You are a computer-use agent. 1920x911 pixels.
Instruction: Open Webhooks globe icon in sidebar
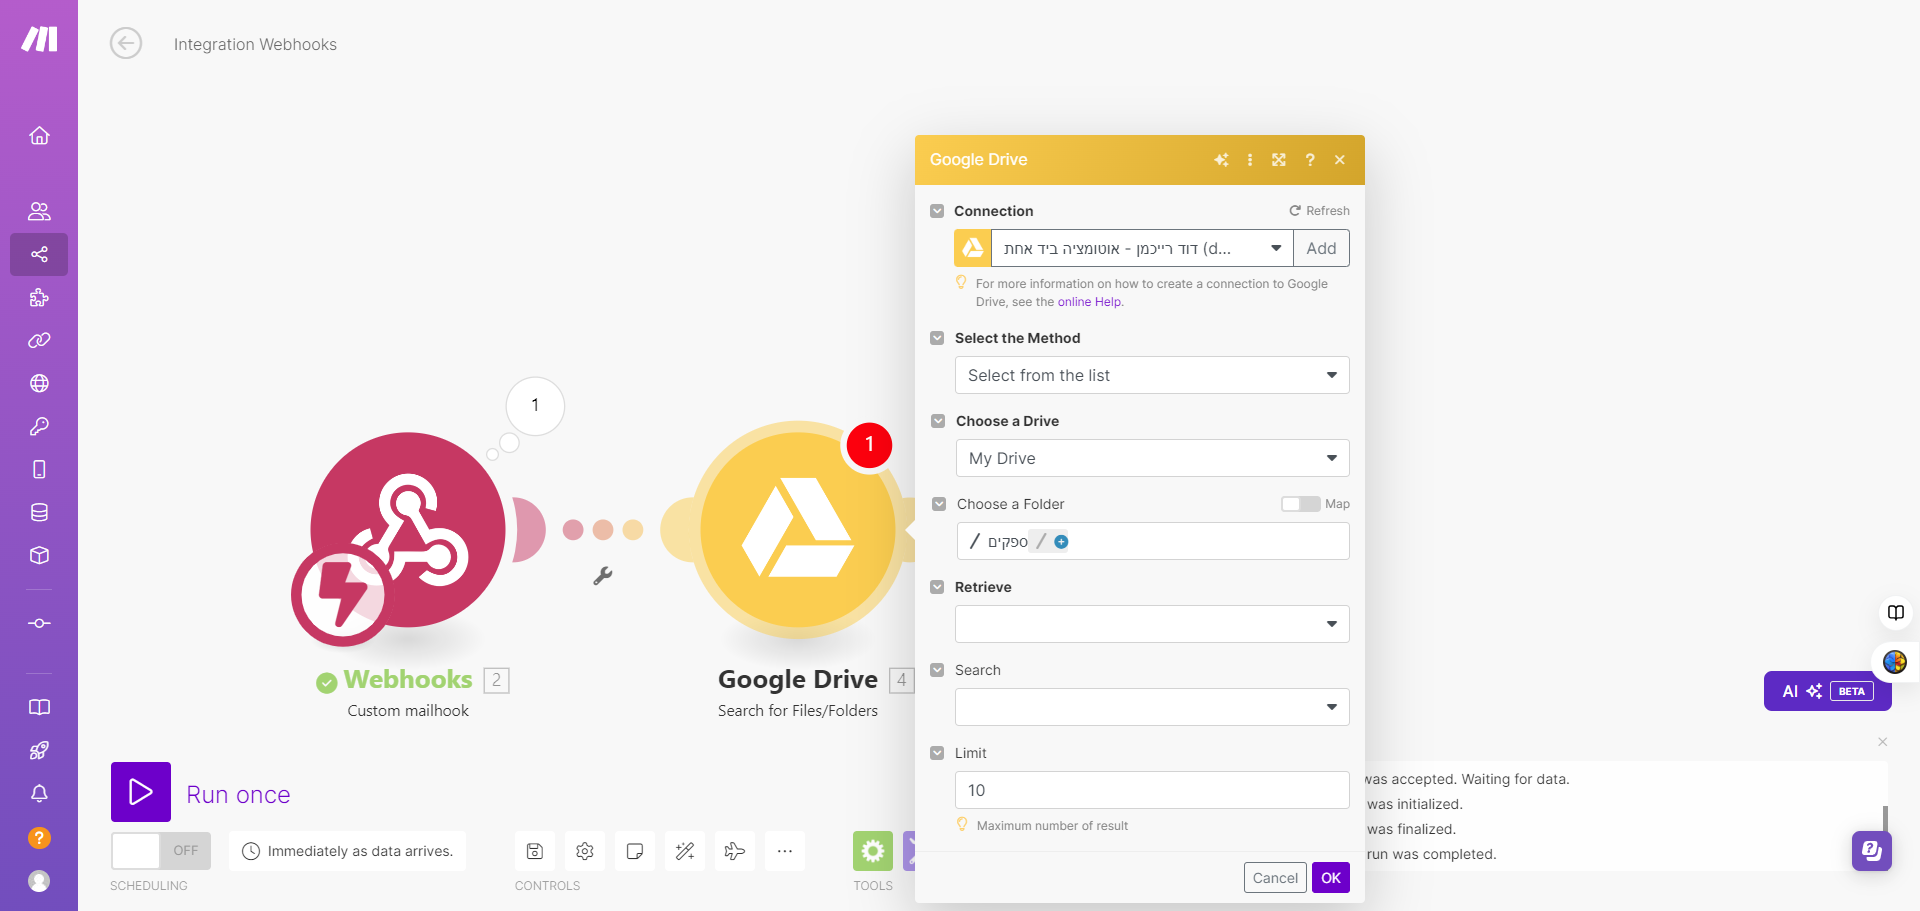click(x=39, y=383)
